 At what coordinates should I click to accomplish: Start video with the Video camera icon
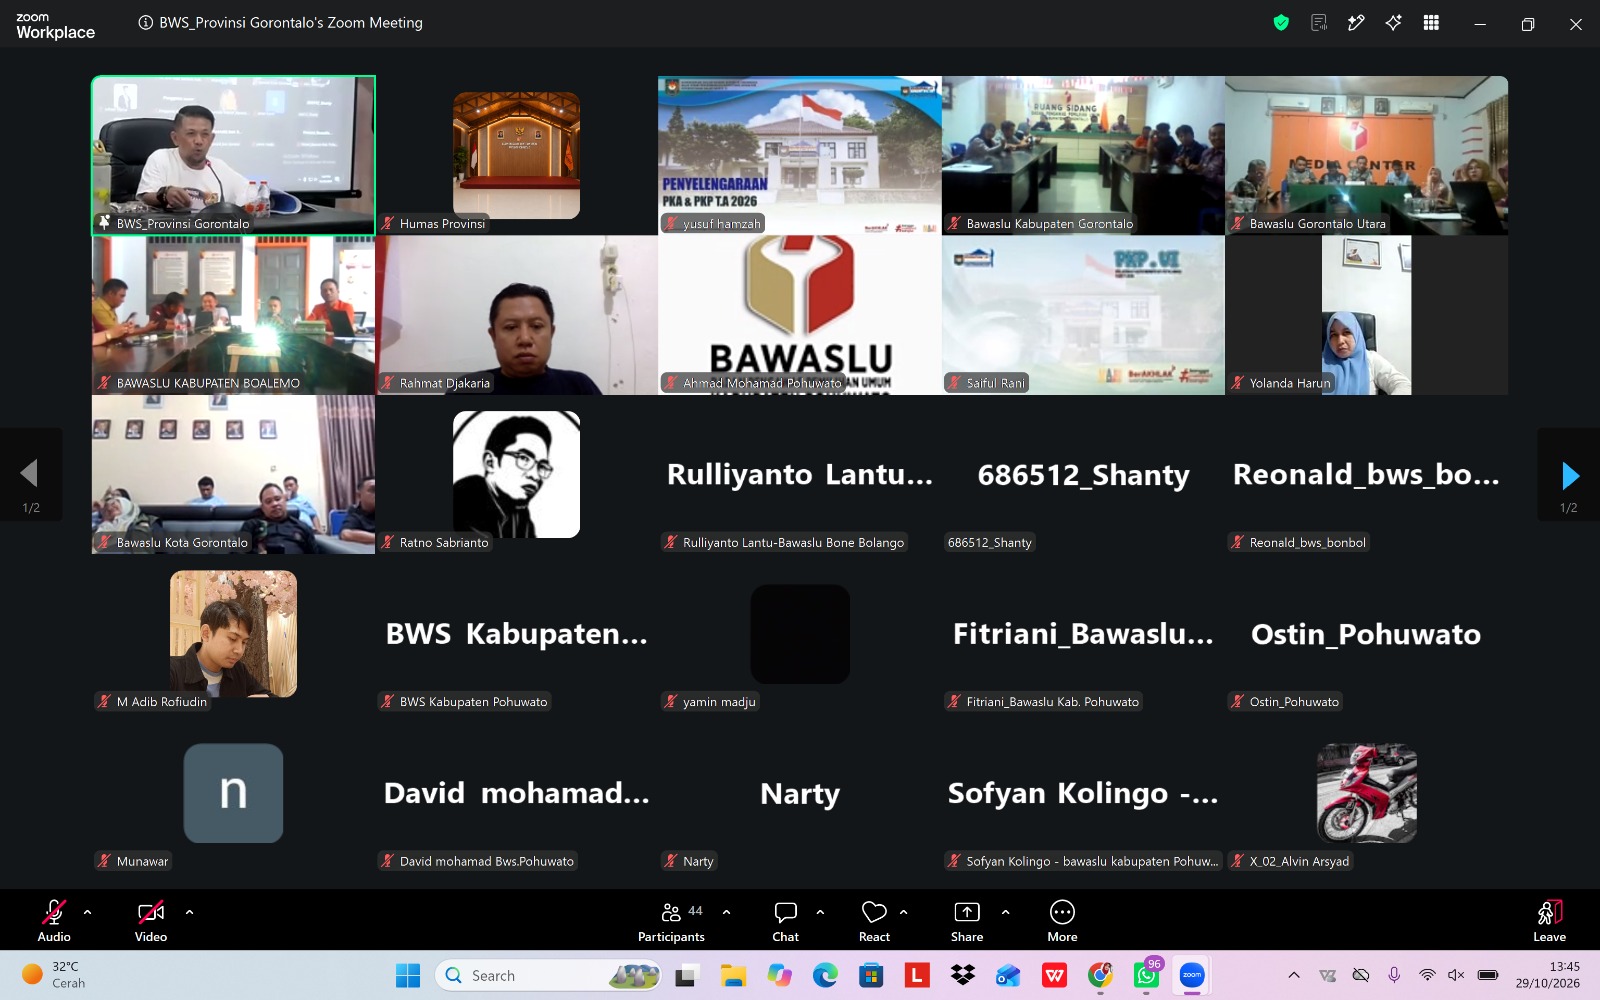[x=151, y=912]
